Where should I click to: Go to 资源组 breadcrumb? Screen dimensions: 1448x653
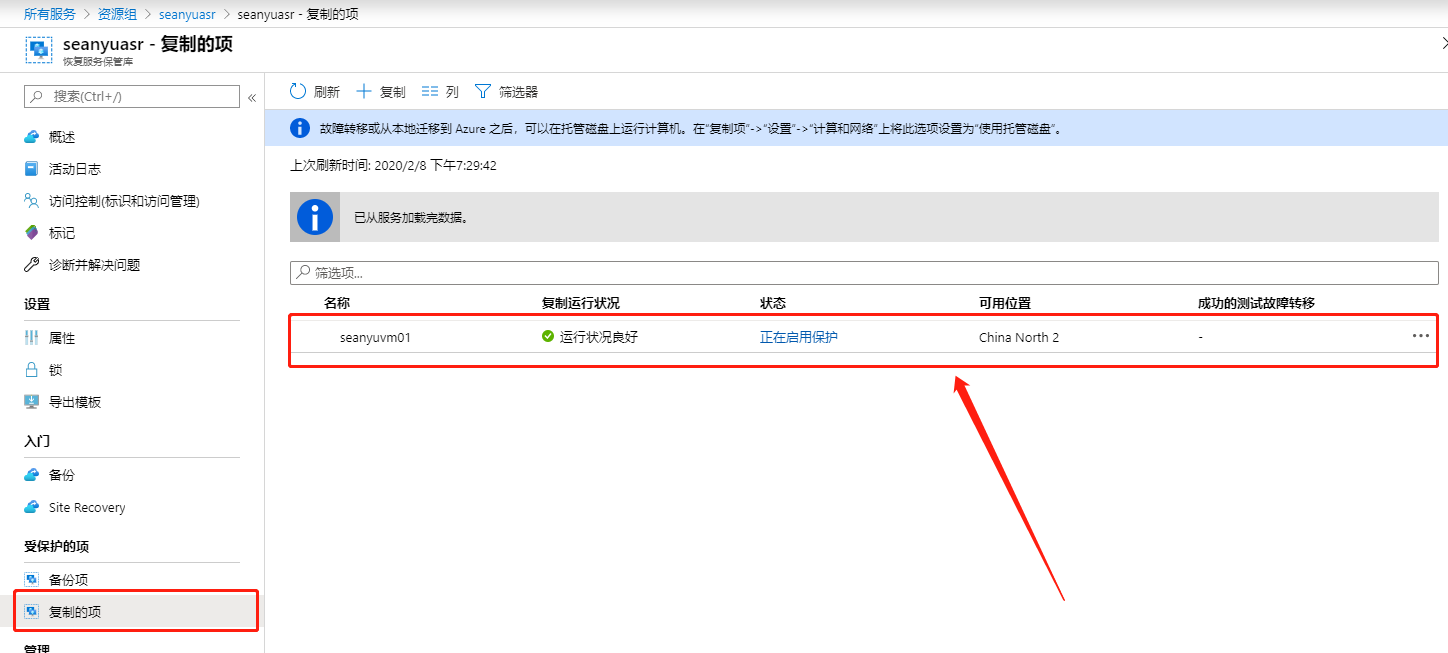tap(117, 14)
